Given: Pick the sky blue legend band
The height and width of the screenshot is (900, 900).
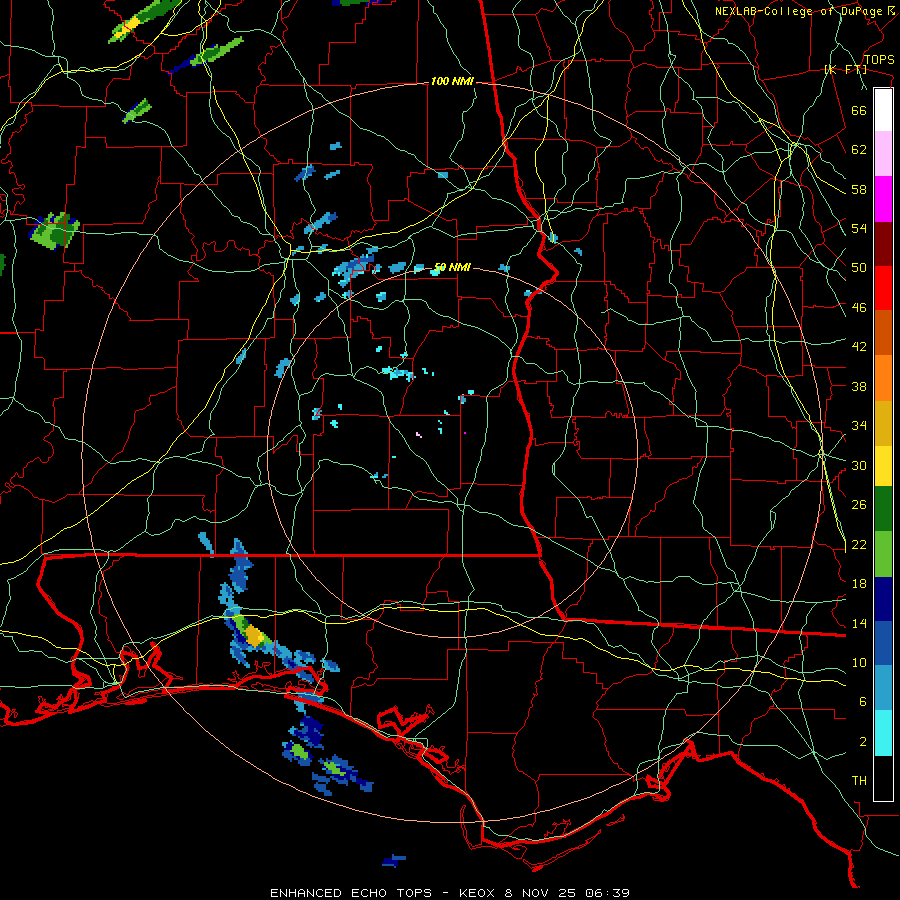Looking at the screenshot, I should click(883, 688).
